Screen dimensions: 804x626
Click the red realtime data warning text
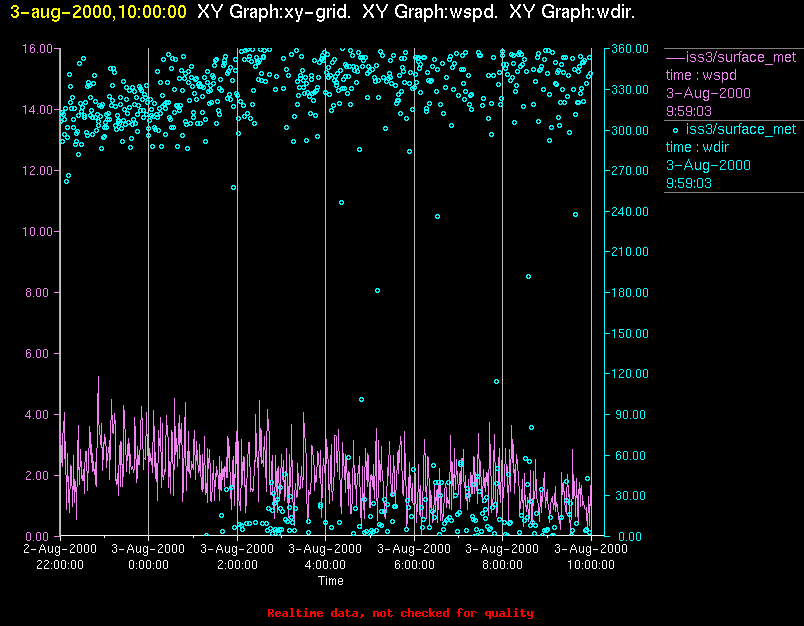[400, 613]
